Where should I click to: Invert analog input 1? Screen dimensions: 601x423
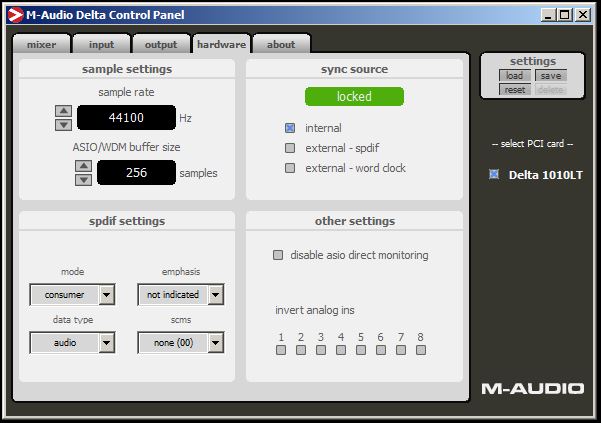pos(281,350)
